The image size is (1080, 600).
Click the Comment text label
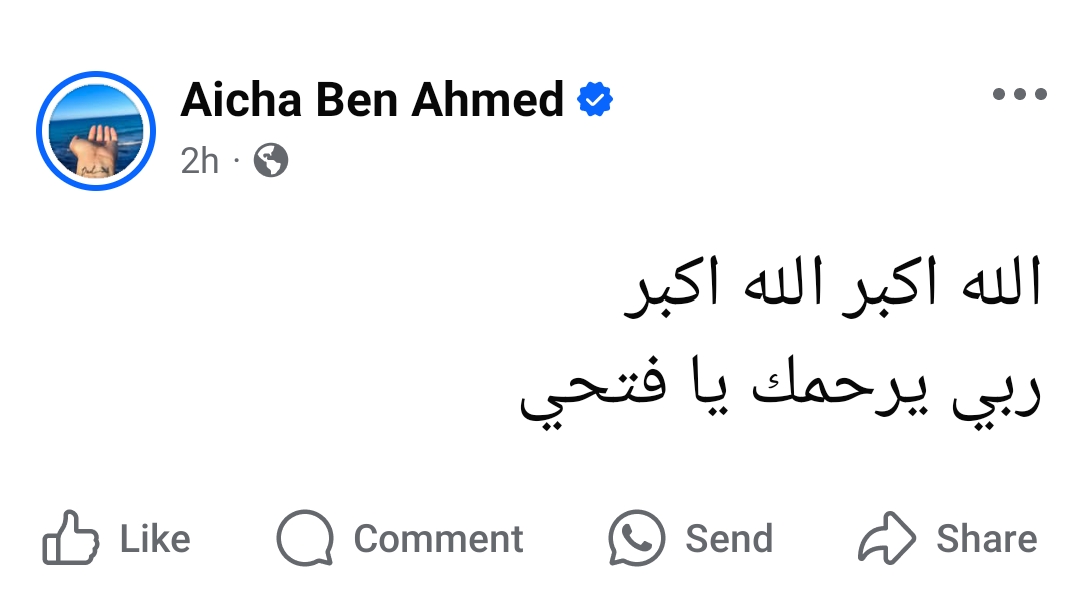[x=438, y=539]
